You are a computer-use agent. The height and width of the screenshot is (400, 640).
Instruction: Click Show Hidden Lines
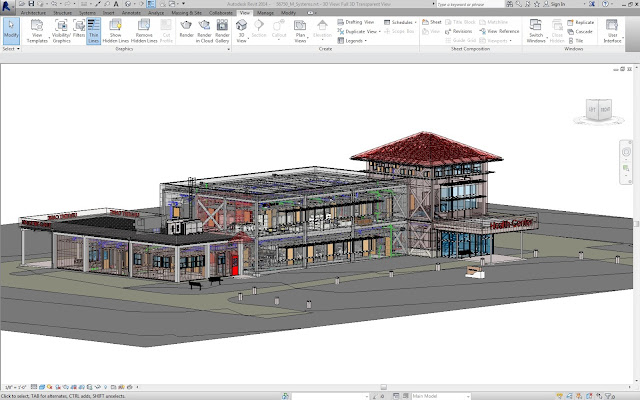coord(116,31)
